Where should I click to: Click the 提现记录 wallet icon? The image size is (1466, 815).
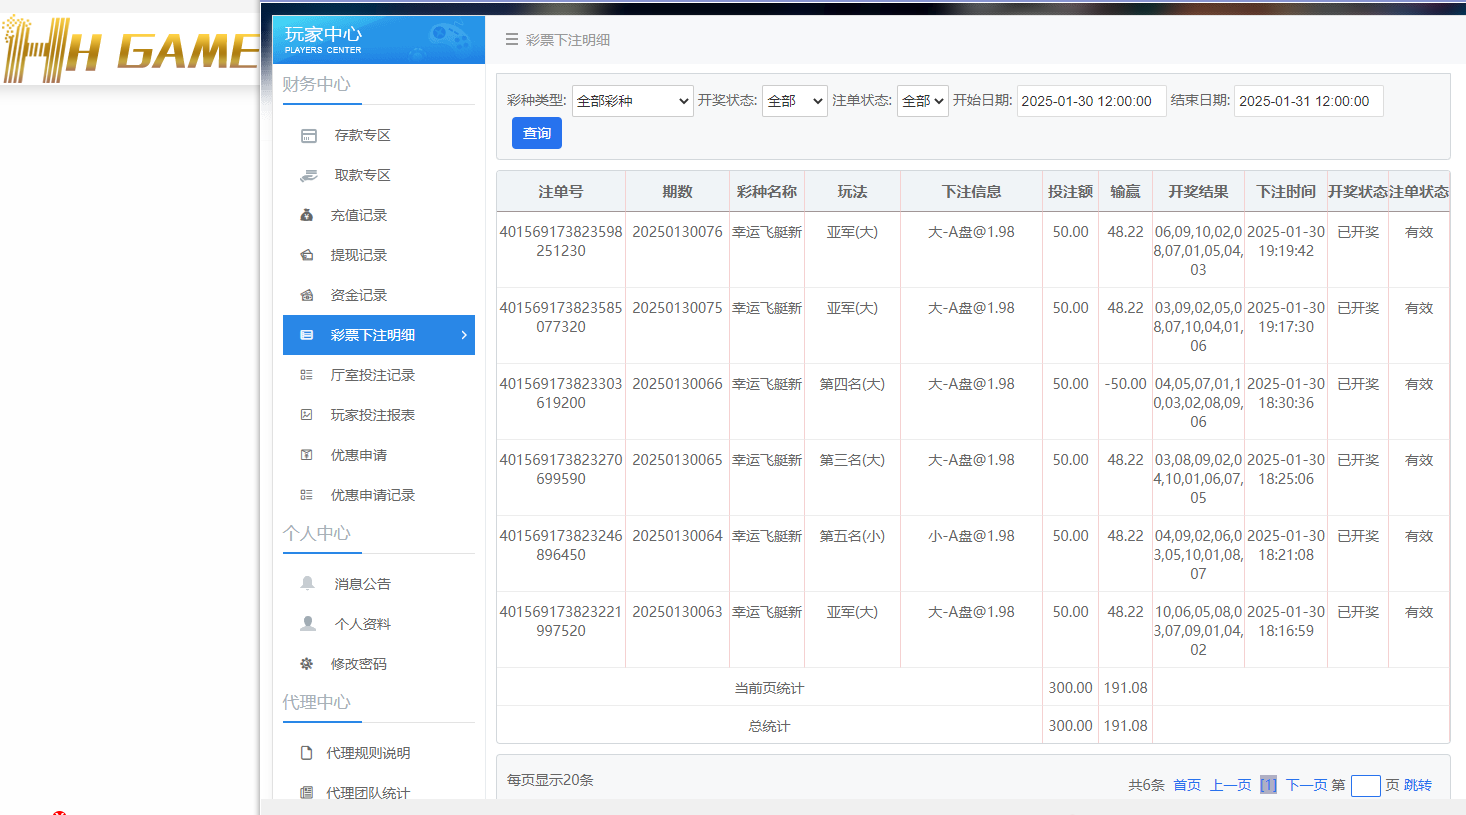coord(307,254)
